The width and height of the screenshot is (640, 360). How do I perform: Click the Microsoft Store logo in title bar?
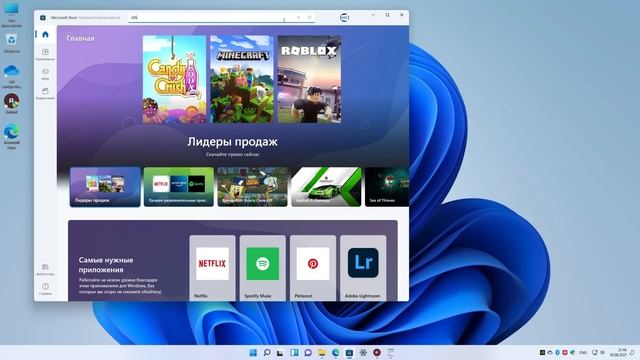[43, 18]
